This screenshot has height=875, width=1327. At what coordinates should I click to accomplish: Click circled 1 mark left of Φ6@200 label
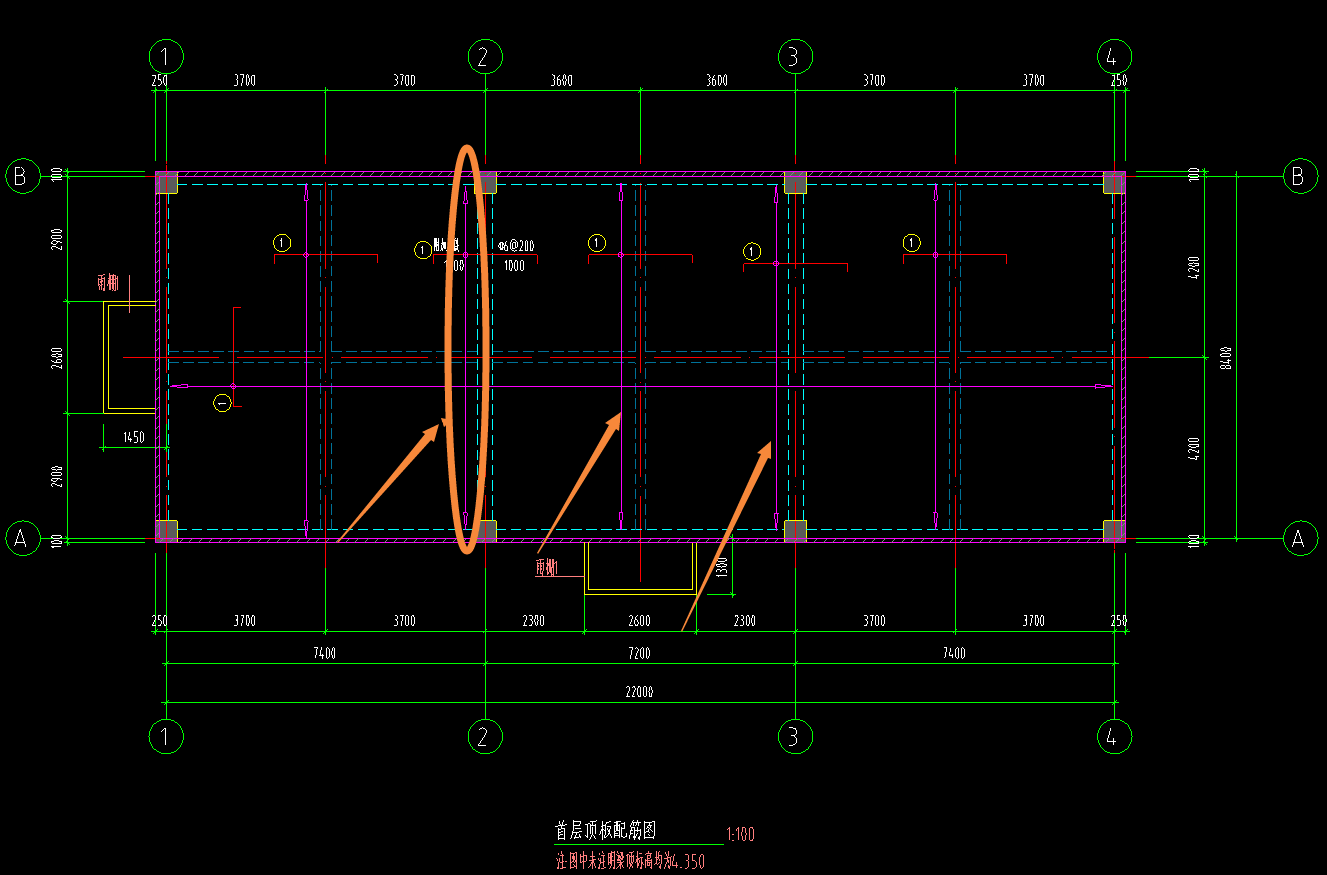(422, 250)
